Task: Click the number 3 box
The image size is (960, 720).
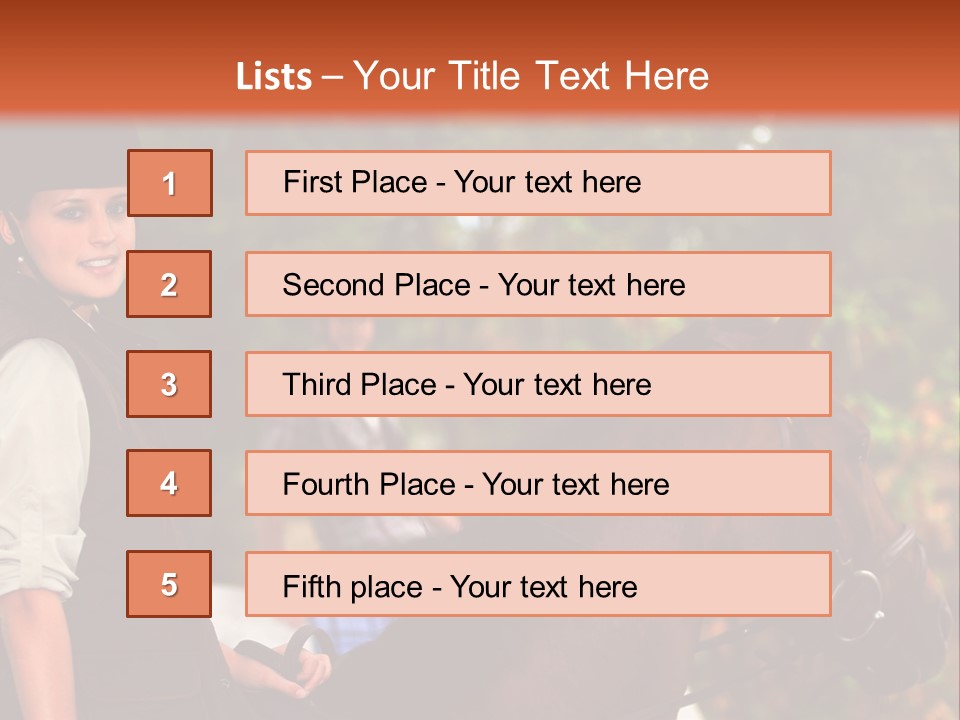Action: pos(169,384)
